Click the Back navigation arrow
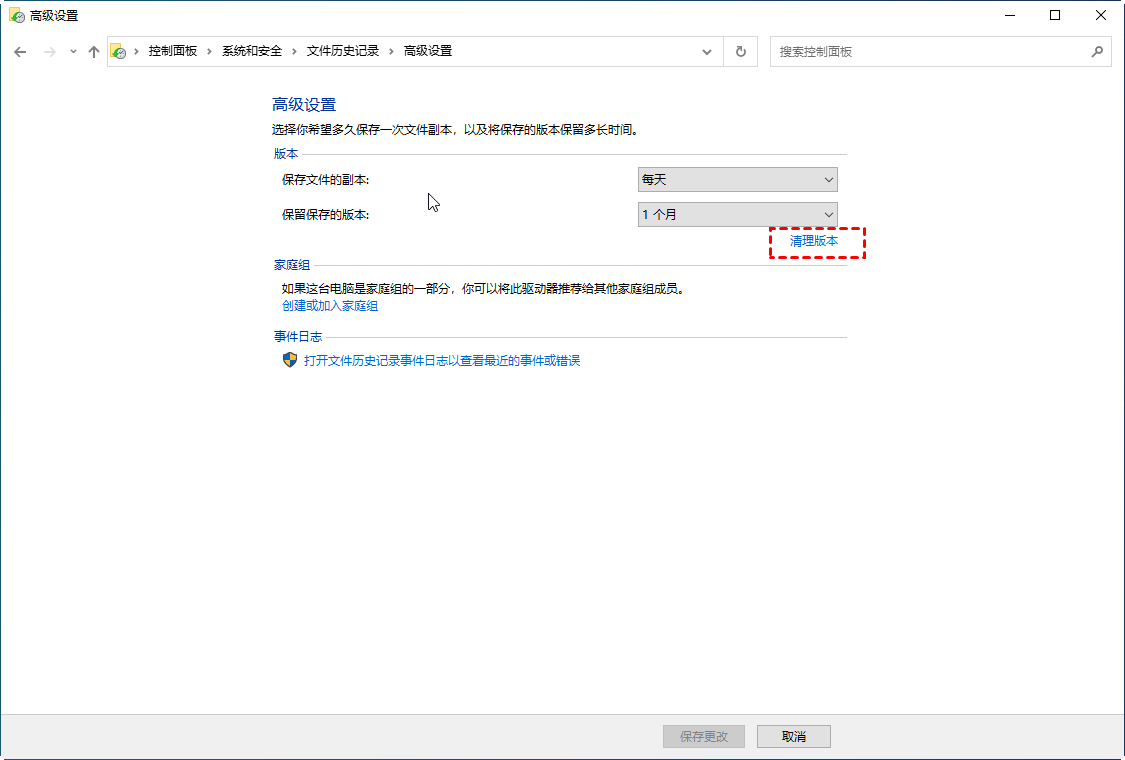The height and width of the screenshot is (760, 1125). (x=21, y=52)
